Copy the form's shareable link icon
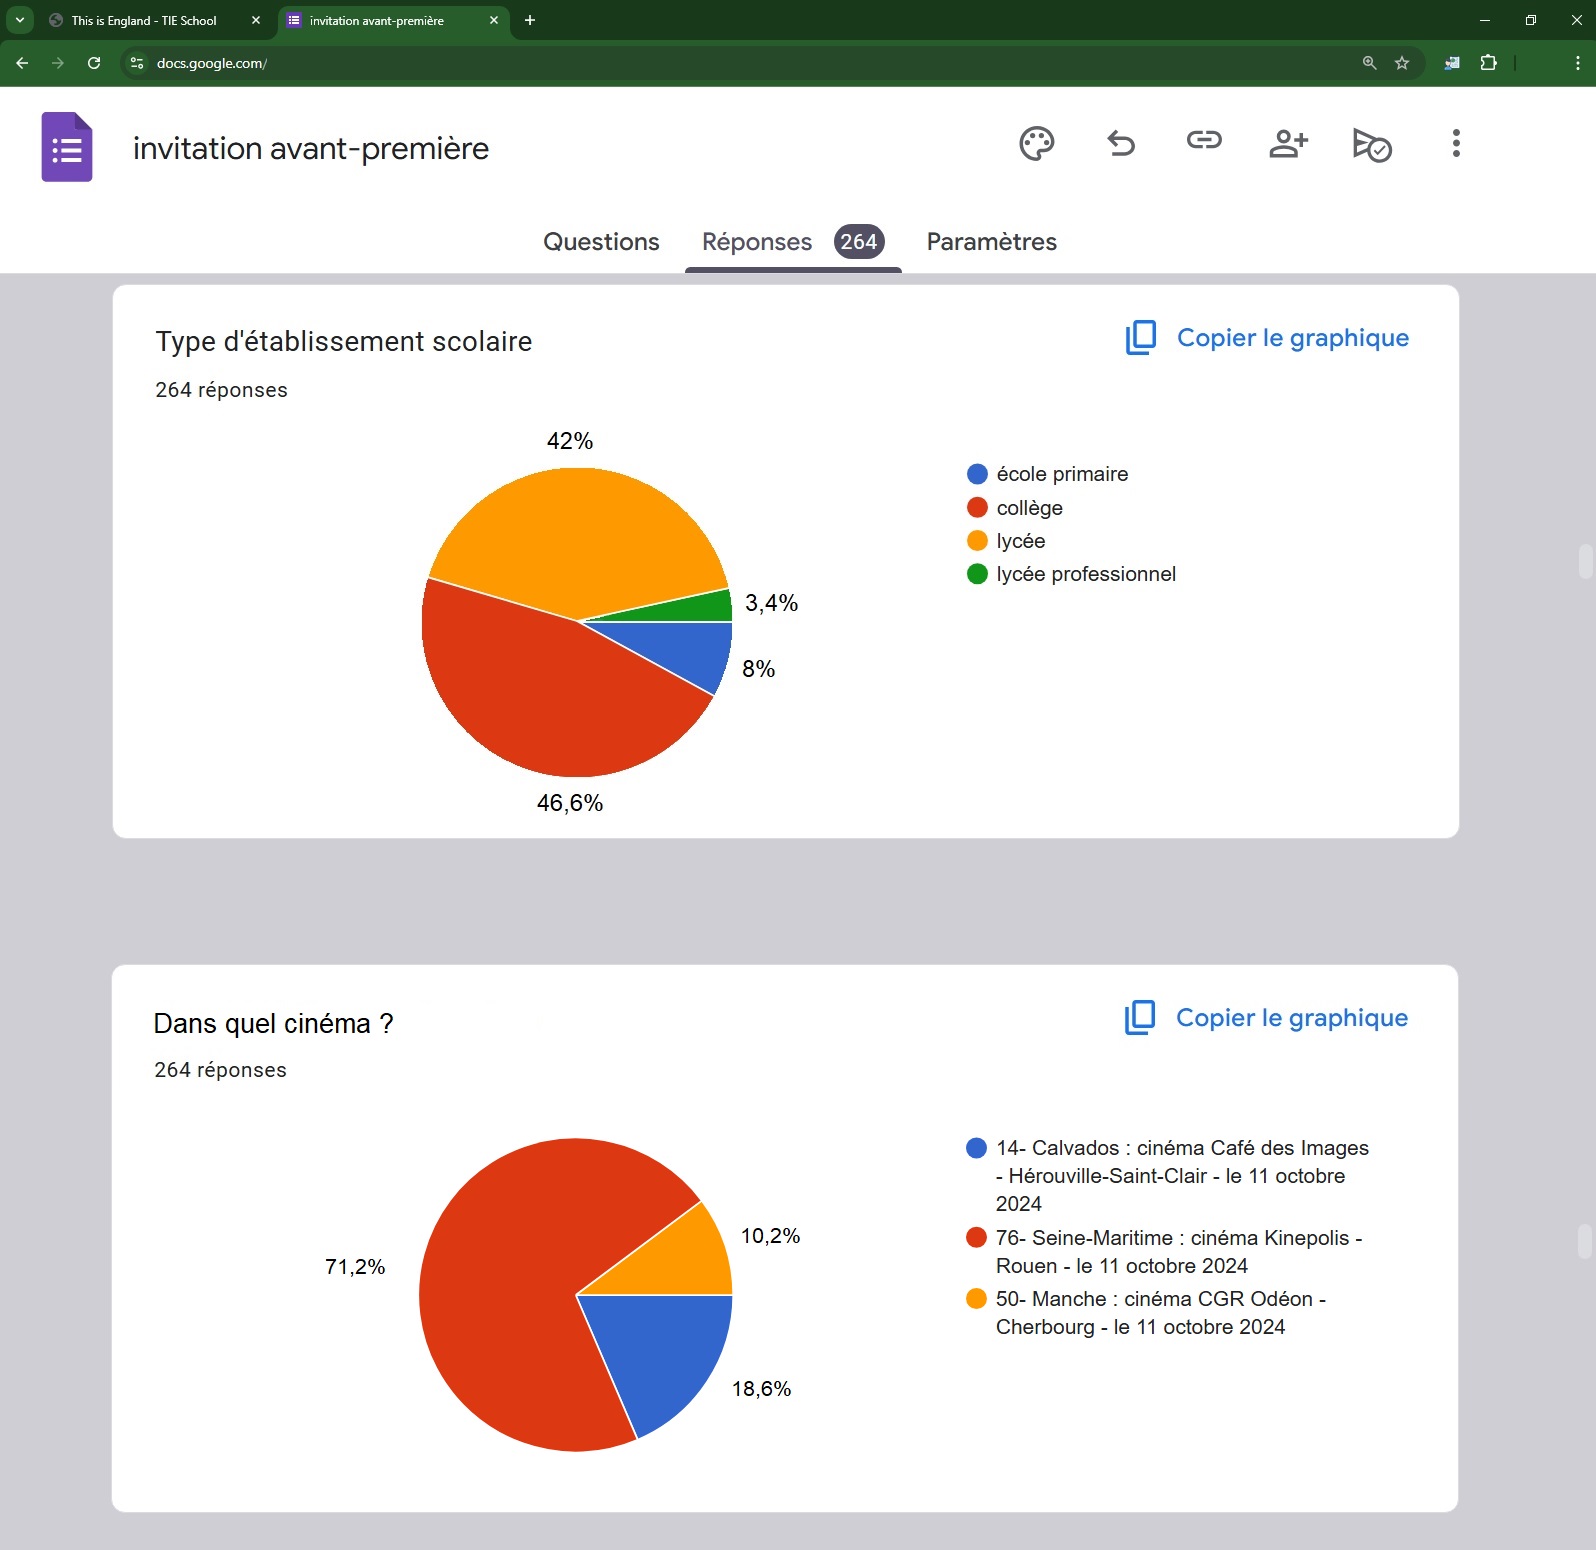 click(1204, 141)
